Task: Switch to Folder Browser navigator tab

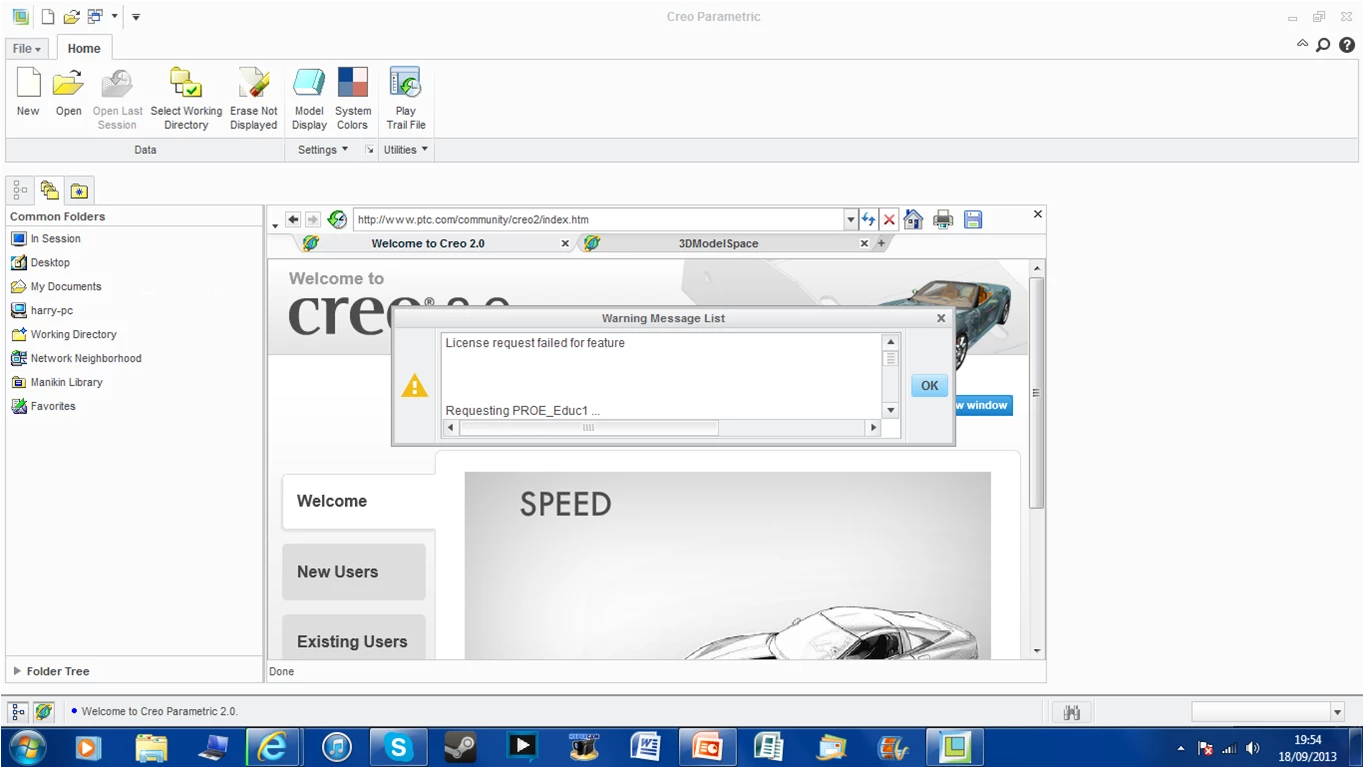Action: (49, 190)
